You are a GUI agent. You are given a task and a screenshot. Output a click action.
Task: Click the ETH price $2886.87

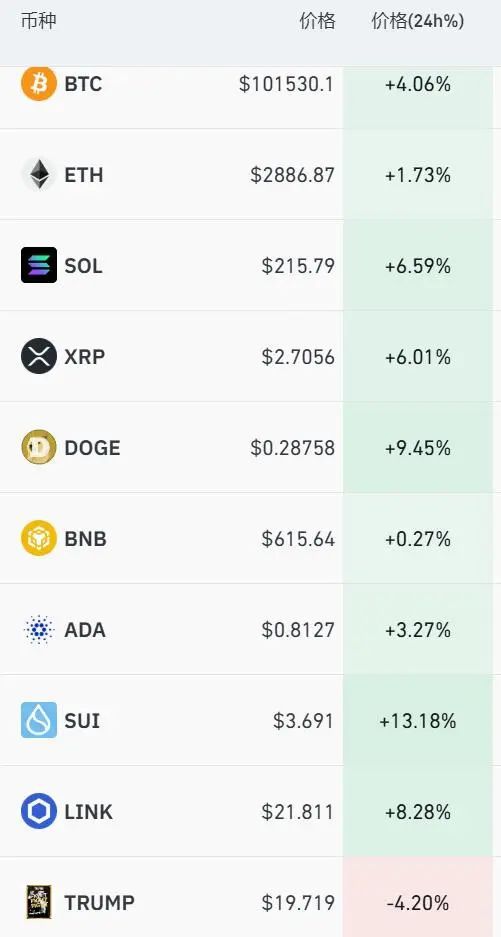click(292, 175)
